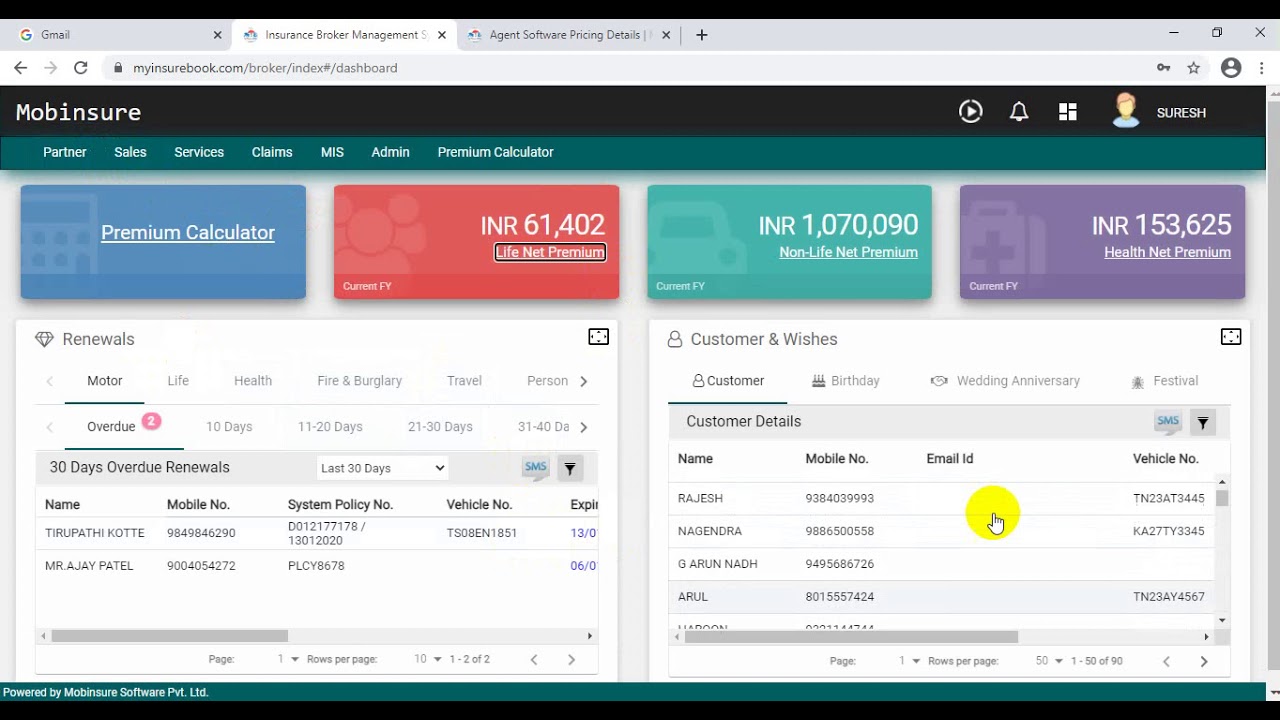
Task: Click the Renewals table horizontal scrollbar
Action: (170, 636)
